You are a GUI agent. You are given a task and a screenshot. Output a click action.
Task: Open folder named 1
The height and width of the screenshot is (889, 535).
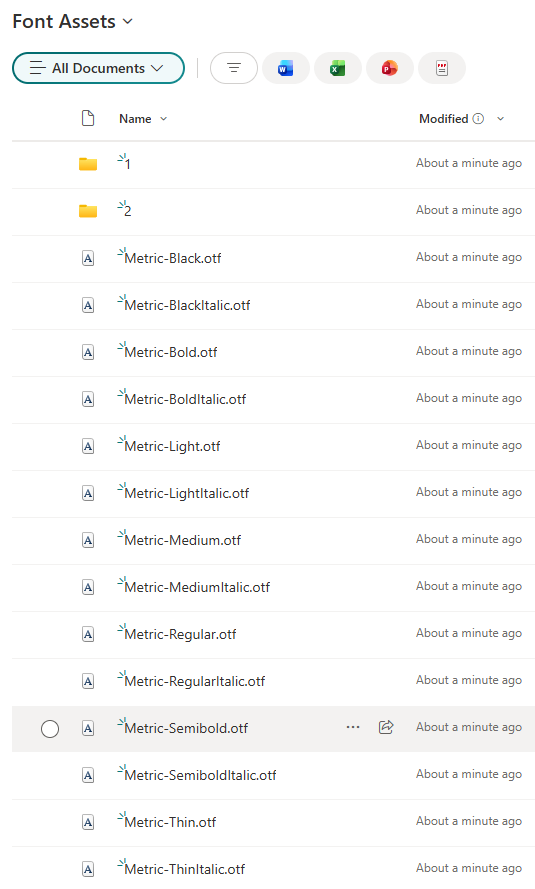click(128, 164)
